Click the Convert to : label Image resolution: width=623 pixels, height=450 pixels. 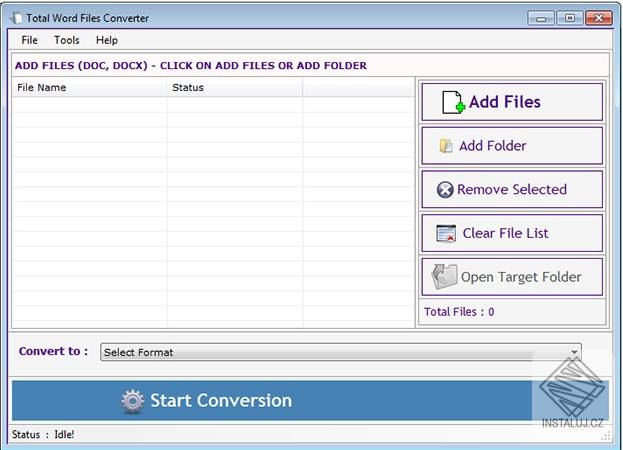coord(53,351)
